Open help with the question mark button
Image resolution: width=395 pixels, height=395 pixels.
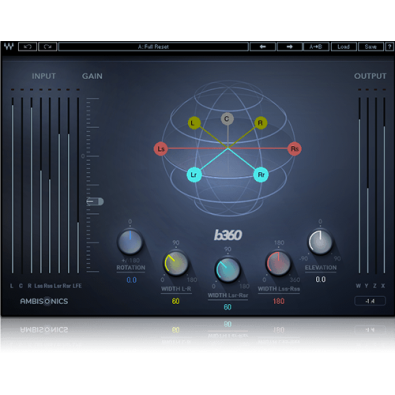coord(389,47)
